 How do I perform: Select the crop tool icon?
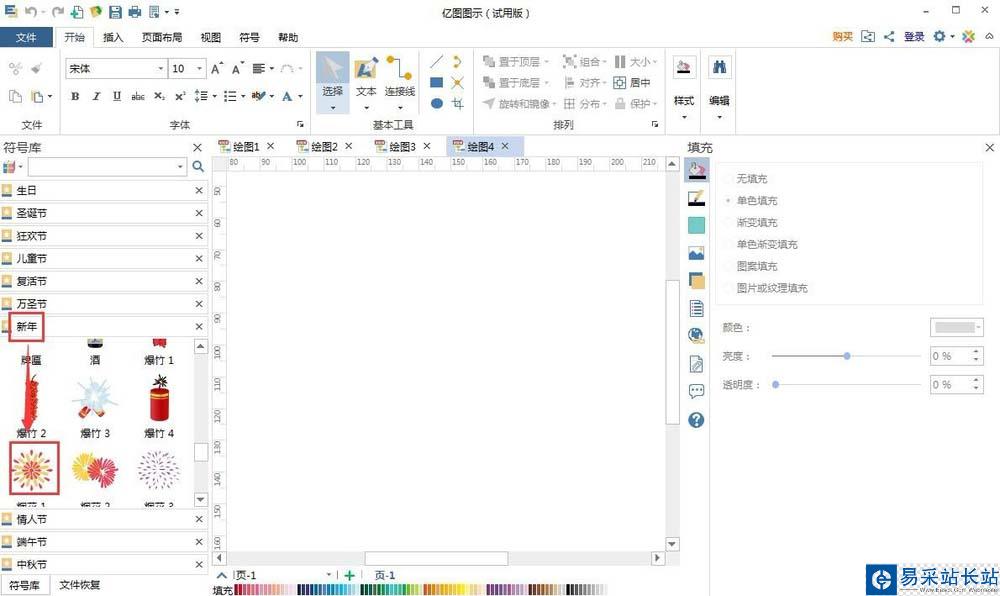458,103
